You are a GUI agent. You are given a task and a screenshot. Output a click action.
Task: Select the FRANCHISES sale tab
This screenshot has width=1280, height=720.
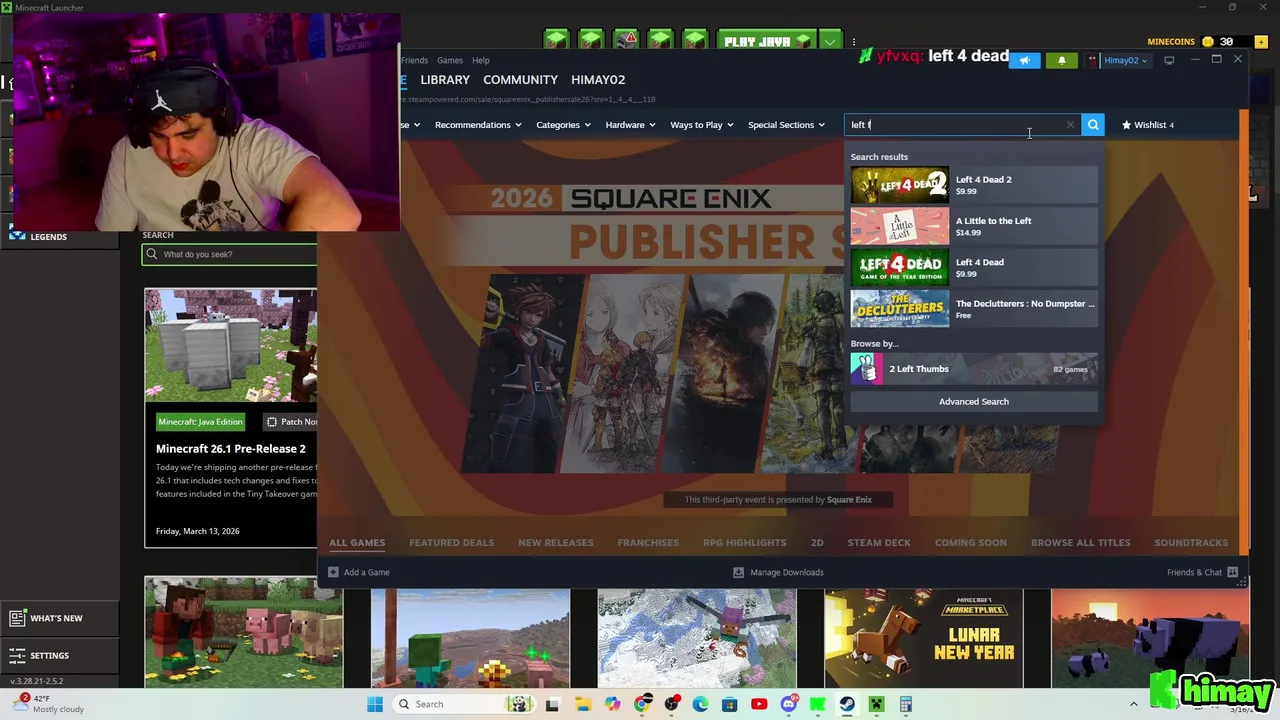[648, 543]
